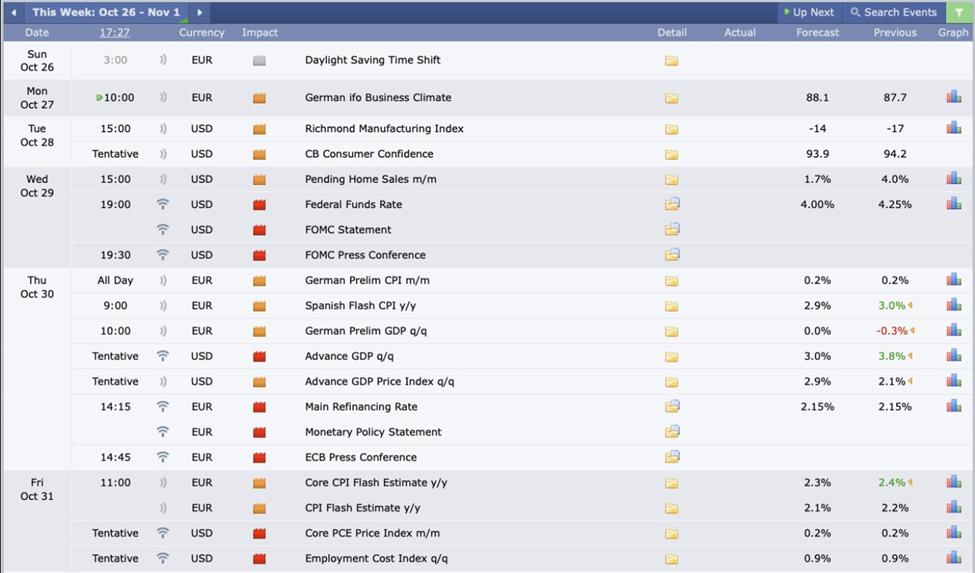The height and width of the screenshot is (573, 975).
Task: Toggle sound alert for Pending Home Sales
Action: (163, 179)
